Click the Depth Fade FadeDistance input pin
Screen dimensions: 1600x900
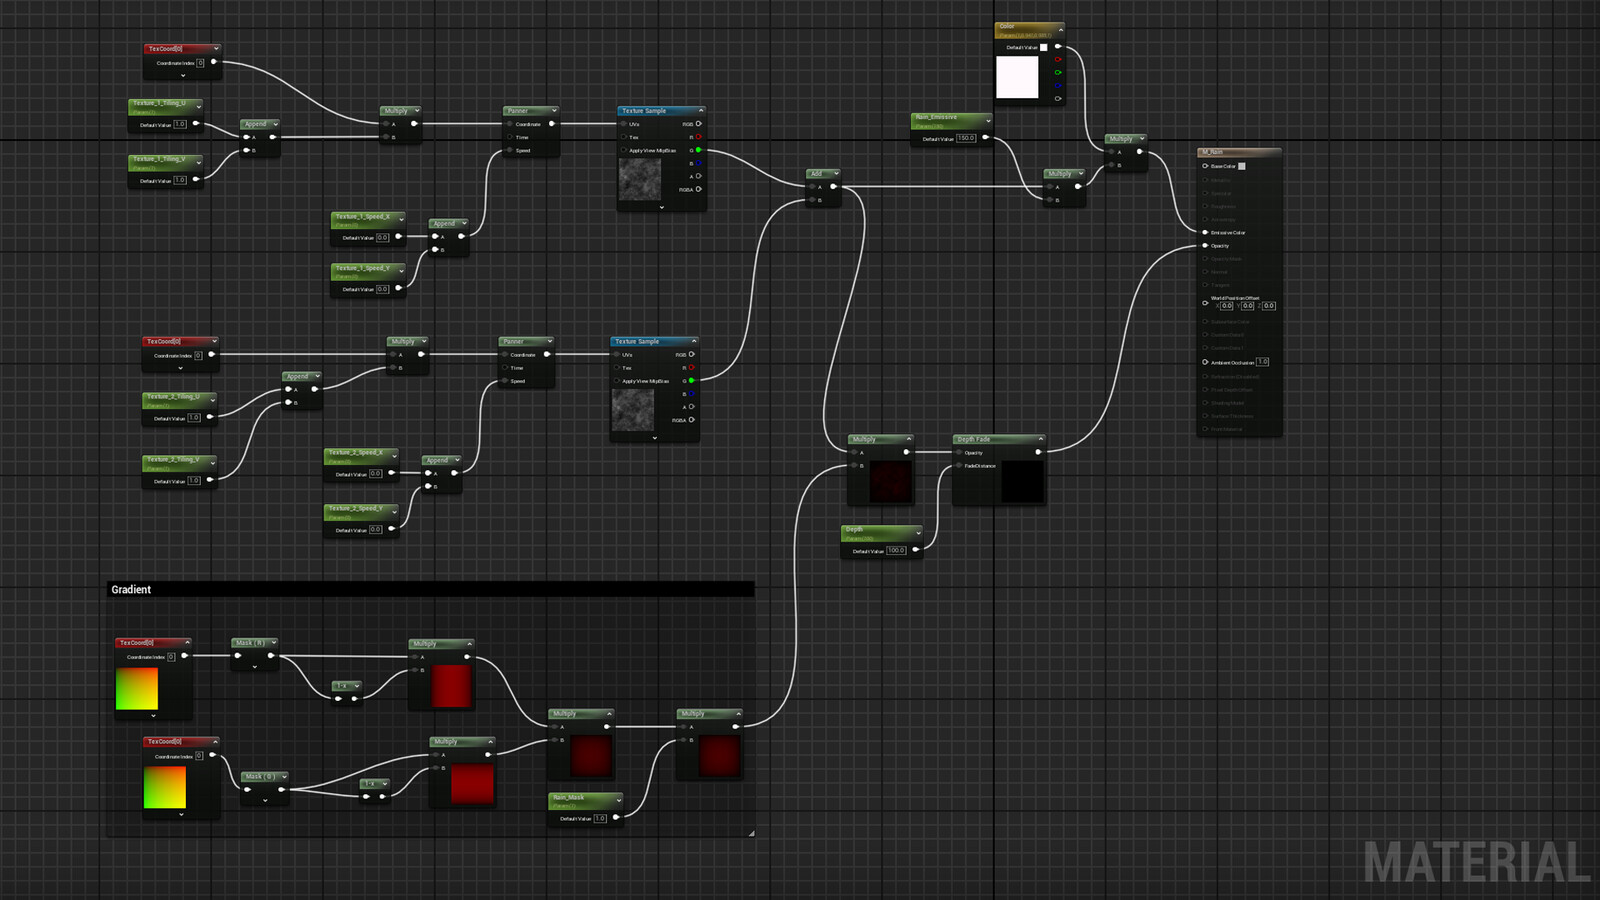coord(959,465)
